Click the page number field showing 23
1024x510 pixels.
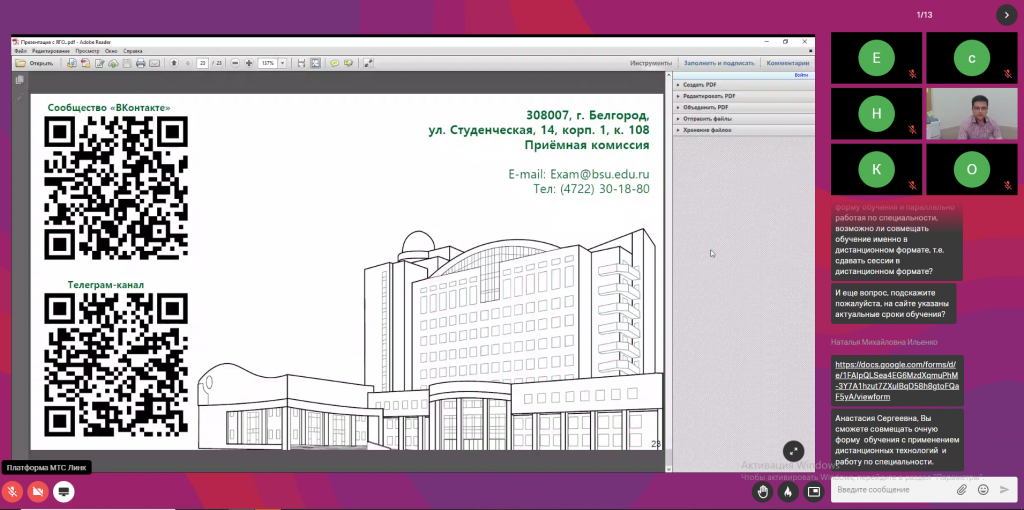pyautogui.click(x=202, y=63)
